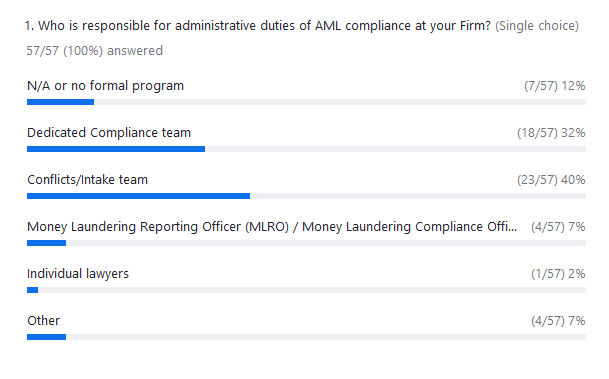Choose the 'Conflicts/Intake team' answer label
Image resolution: width=609 pixels, height=379 pixels.
87,179
